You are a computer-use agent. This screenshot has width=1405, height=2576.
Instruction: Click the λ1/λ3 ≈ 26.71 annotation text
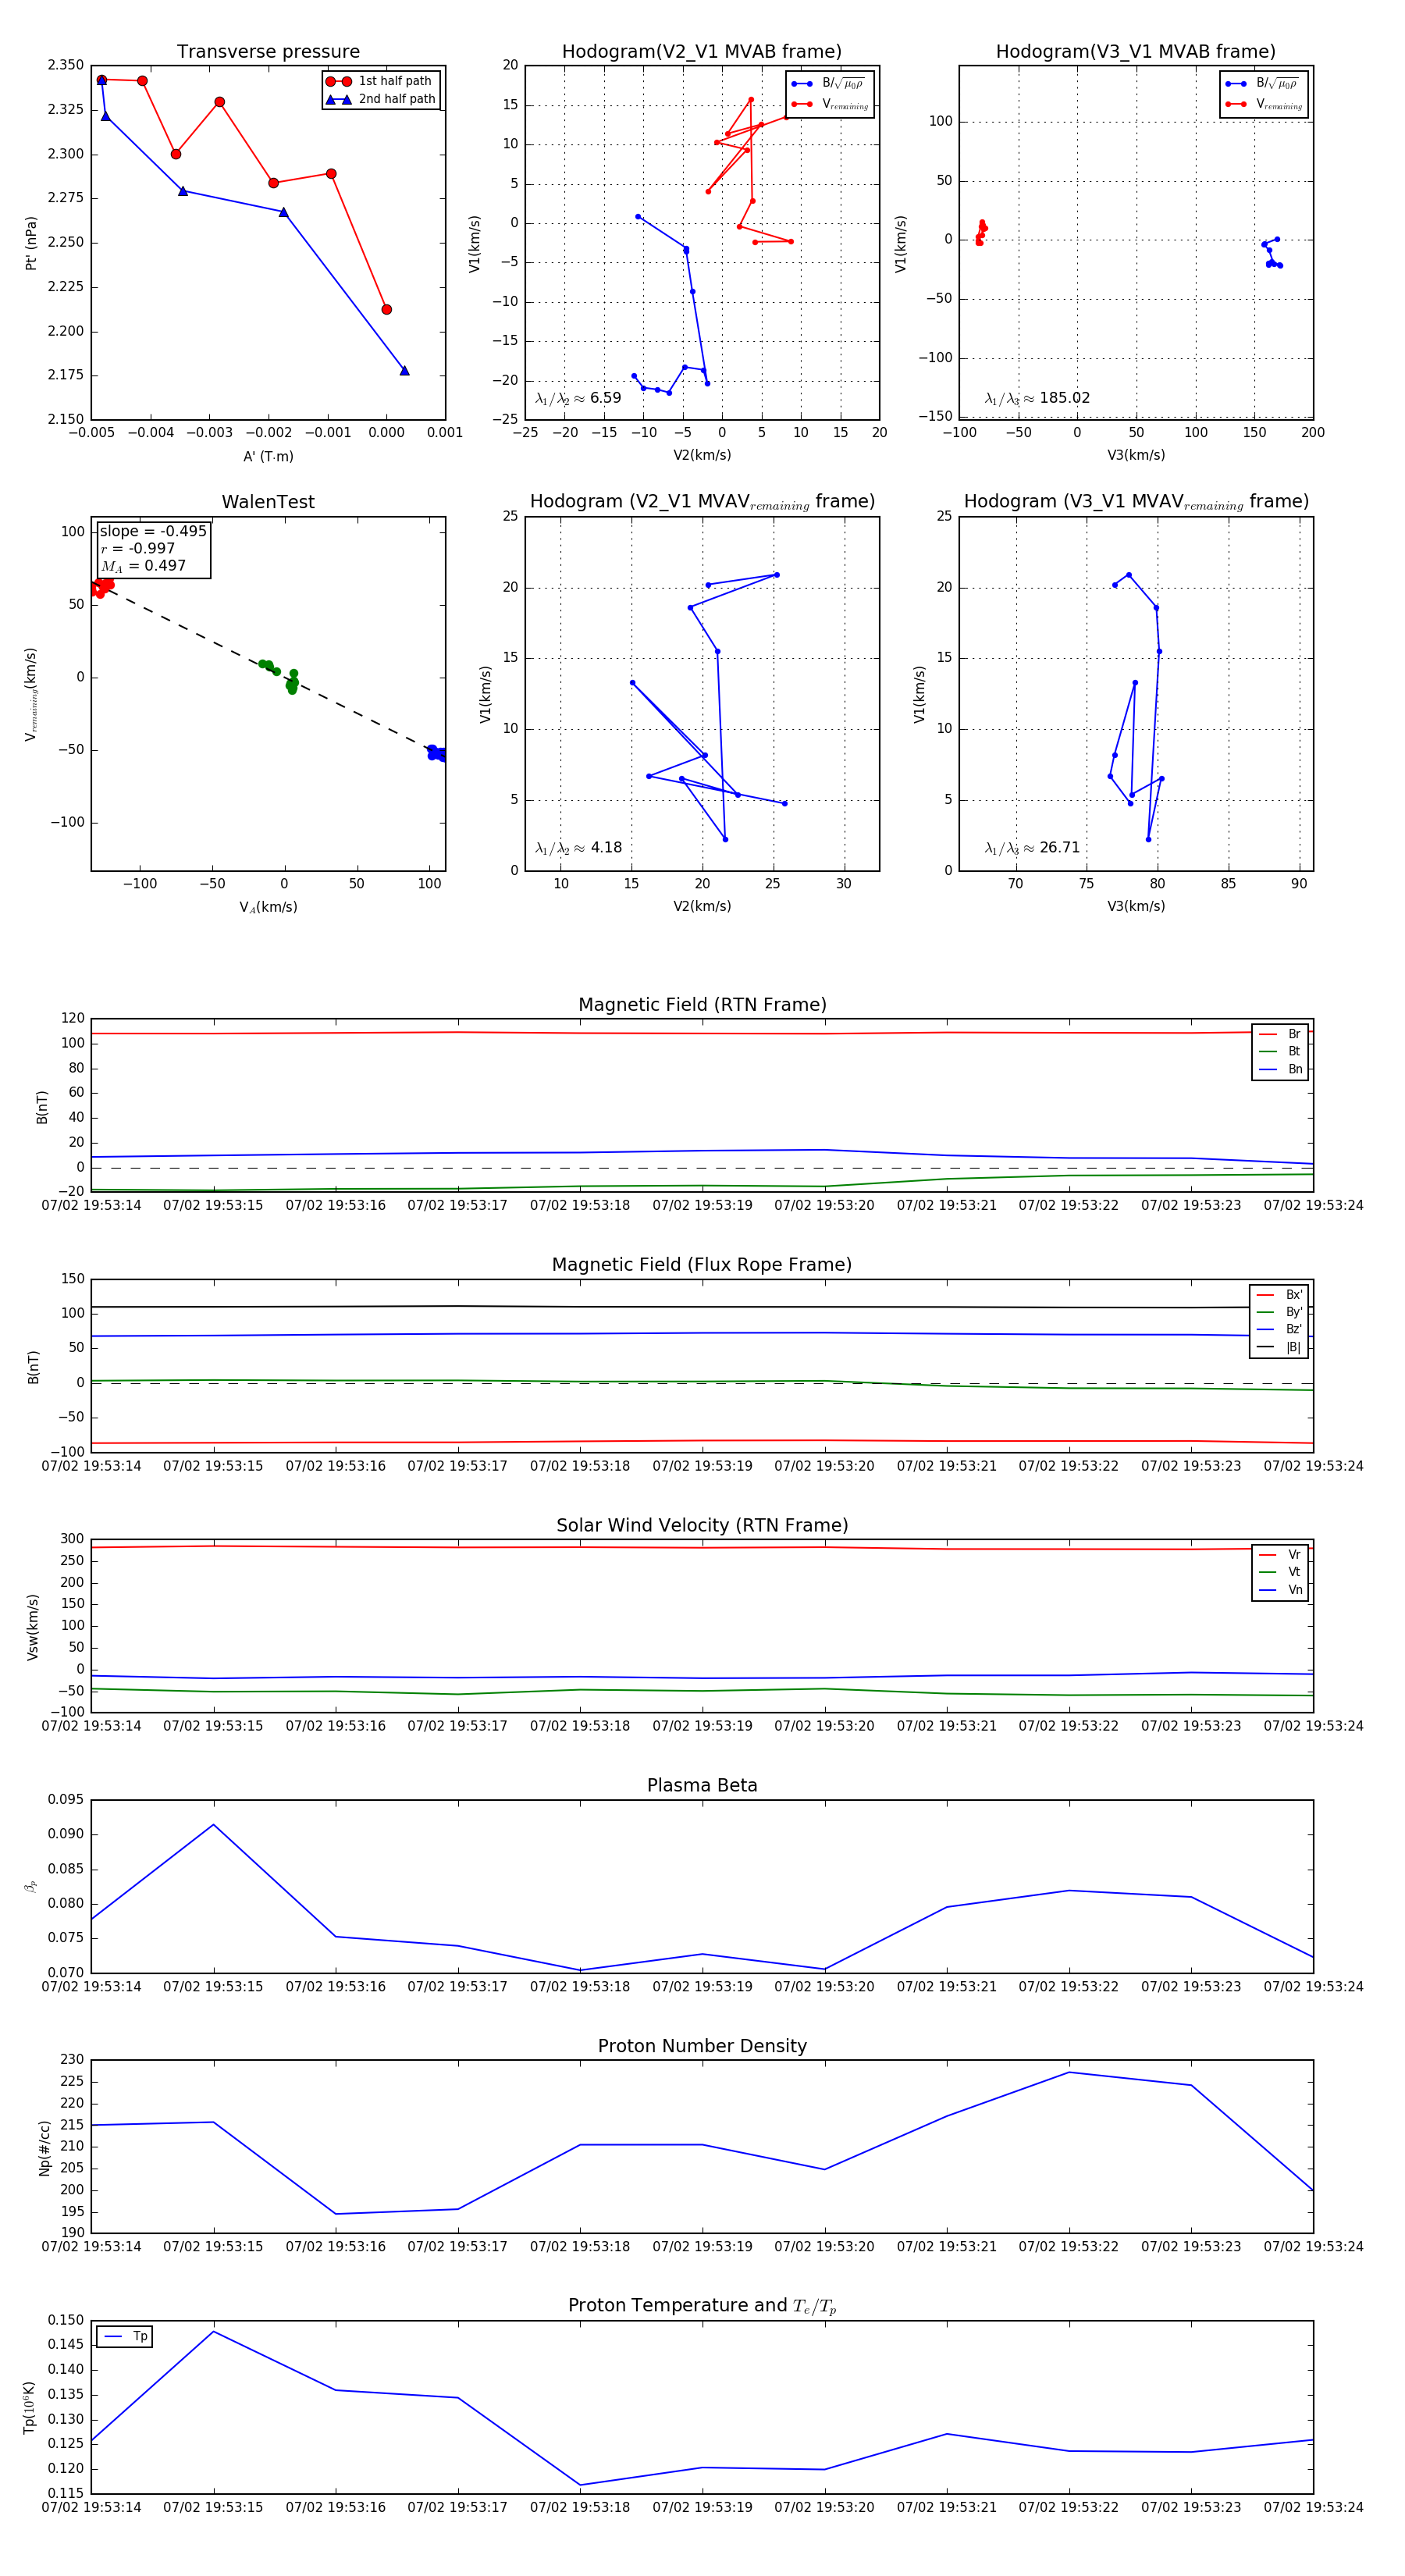click(1032, 848)
